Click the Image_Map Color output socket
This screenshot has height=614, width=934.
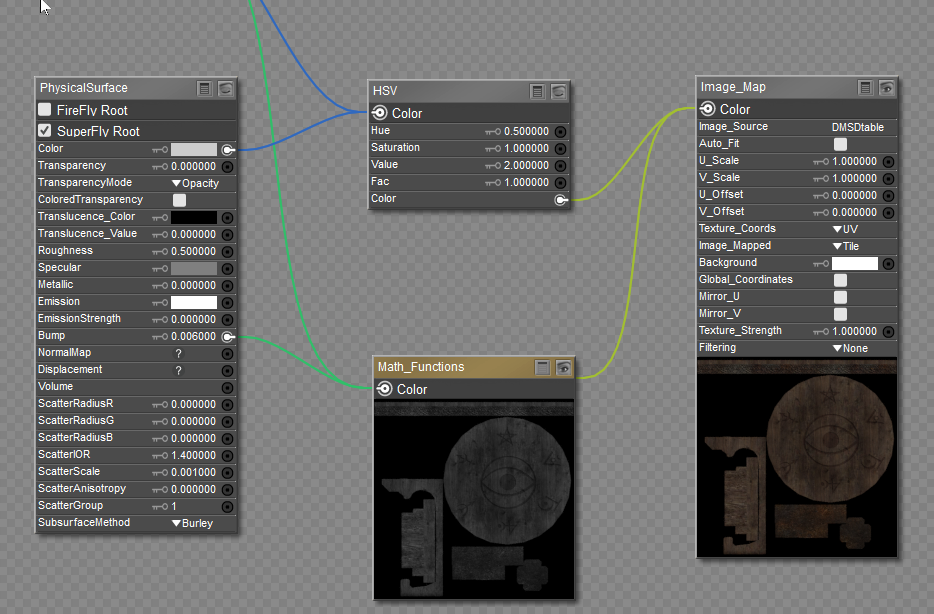click(x=708, y=108)
